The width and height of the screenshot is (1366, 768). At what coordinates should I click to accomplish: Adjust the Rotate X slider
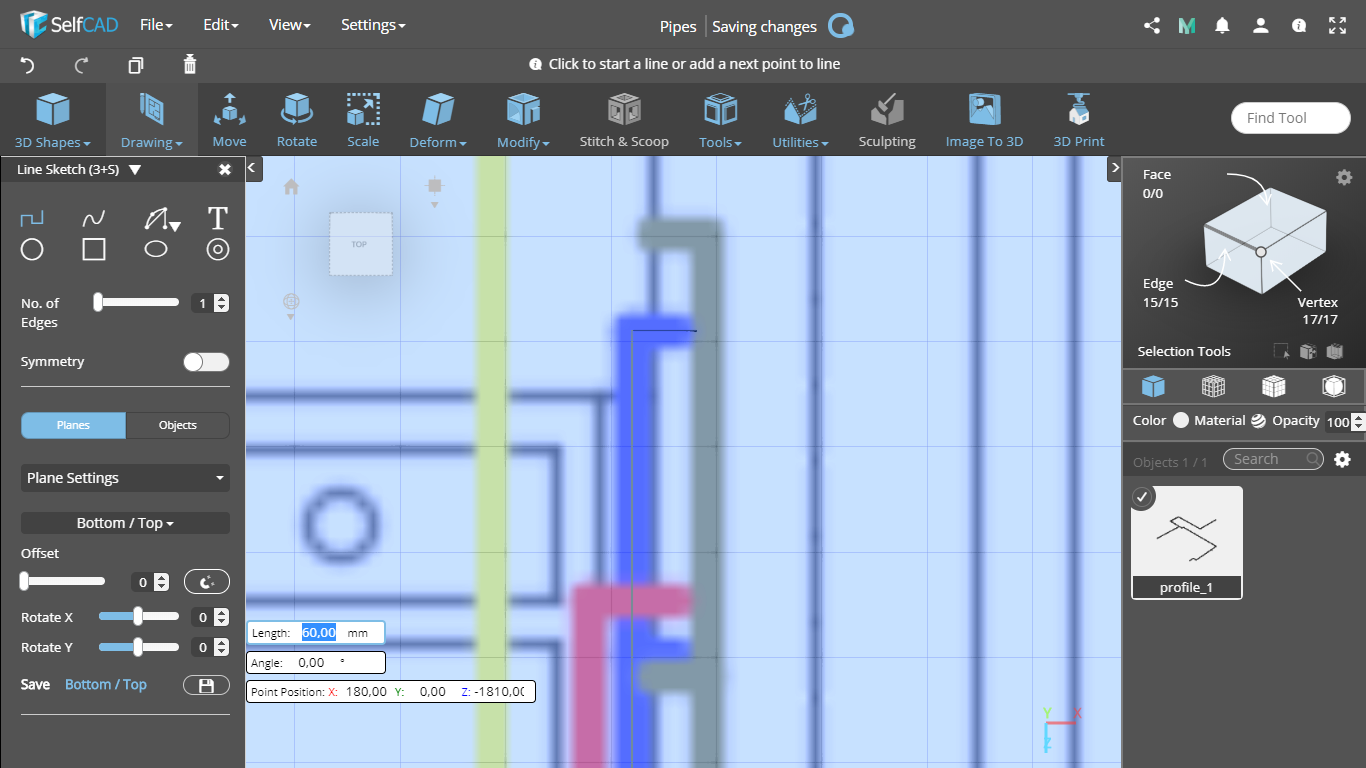click(x=139, y=617)
